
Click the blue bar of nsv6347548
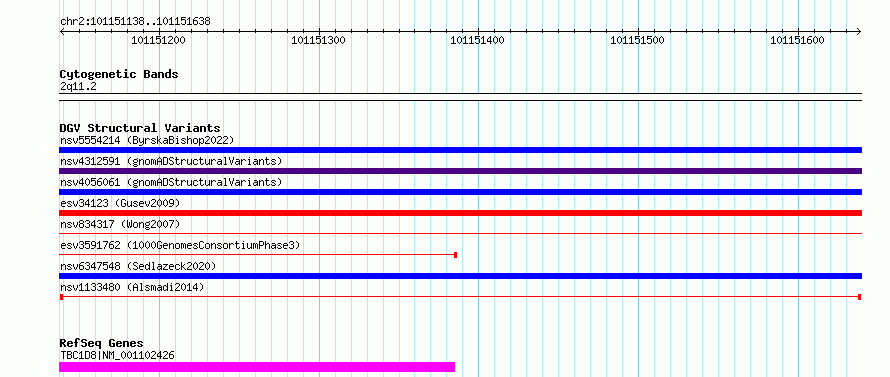[460, 276]
